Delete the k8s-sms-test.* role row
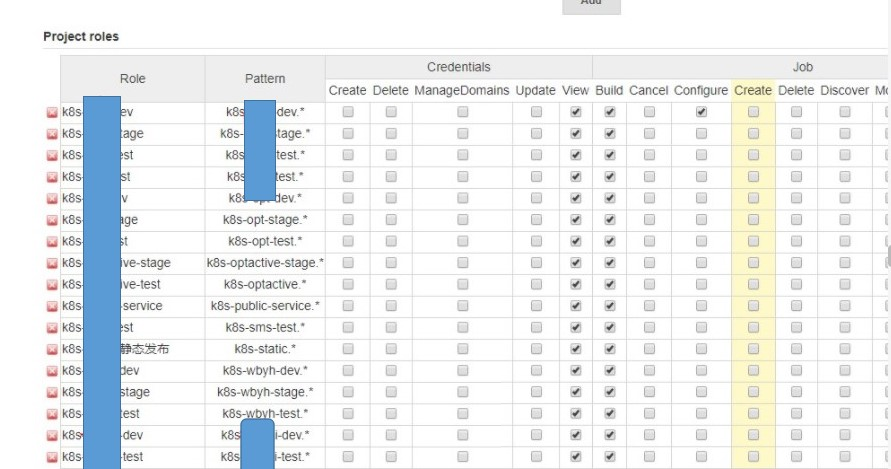This screenshot has width=891, height=469. (x=52, y=328)
